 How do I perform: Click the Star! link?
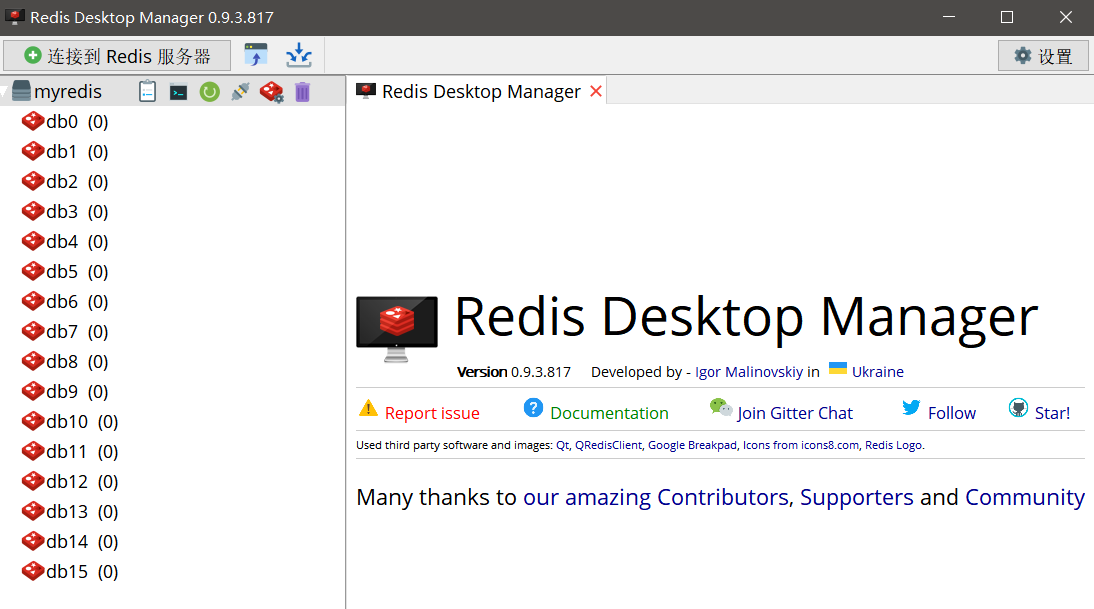[x=1052, y=413]
